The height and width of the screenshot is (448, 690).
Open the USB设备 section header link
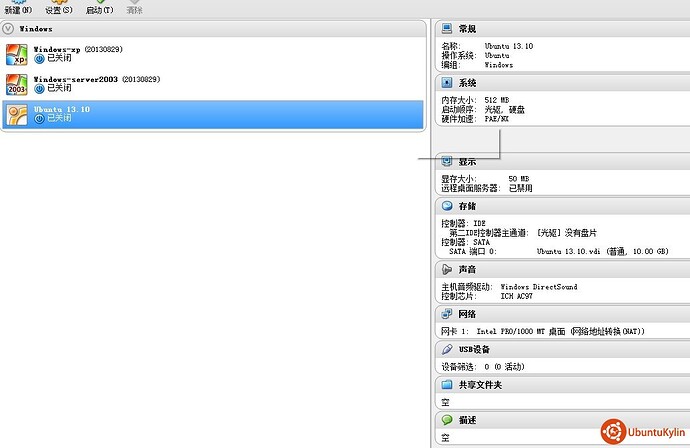(474, 349)
